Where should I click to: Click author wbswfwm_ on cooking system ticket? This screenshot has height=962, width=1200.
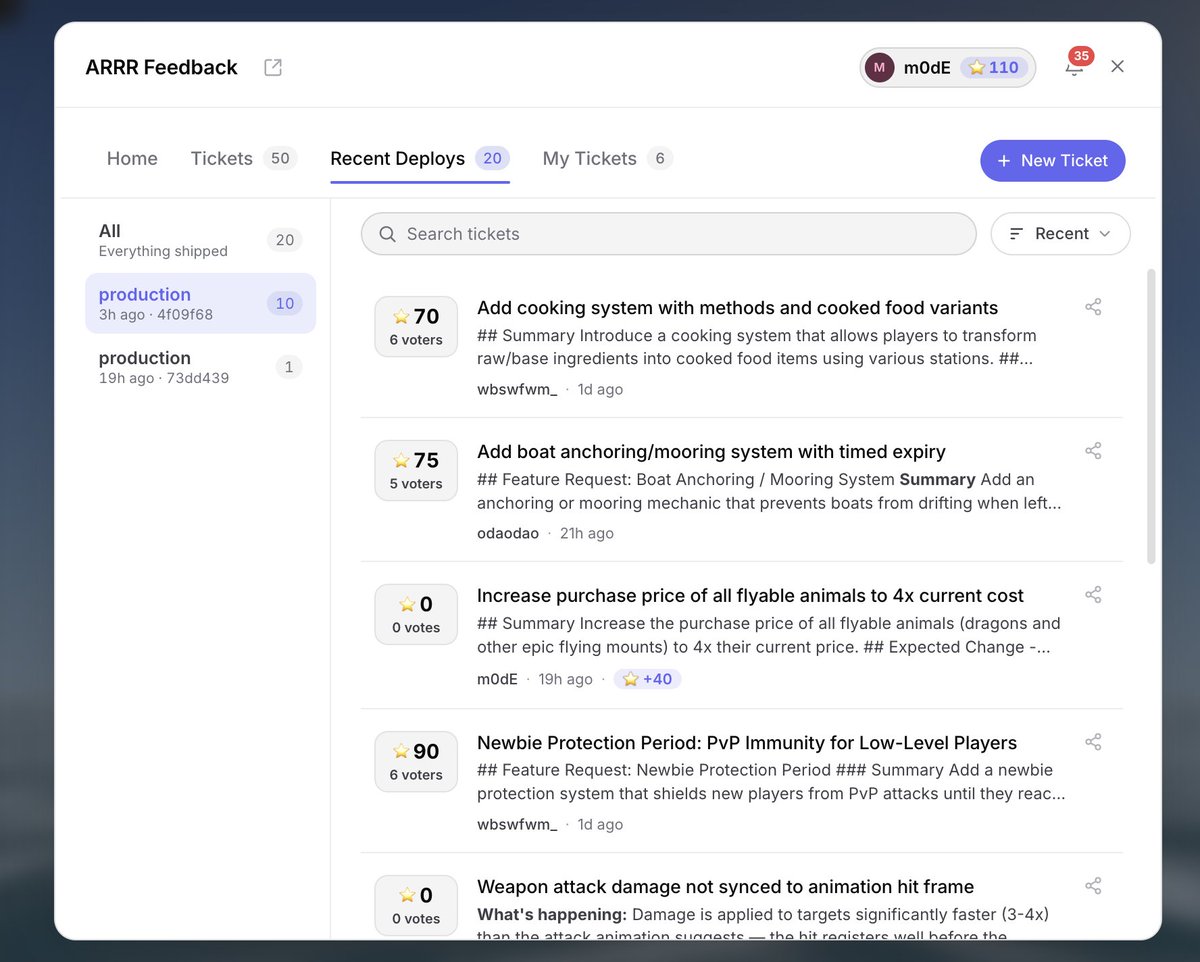coord(517,389)
